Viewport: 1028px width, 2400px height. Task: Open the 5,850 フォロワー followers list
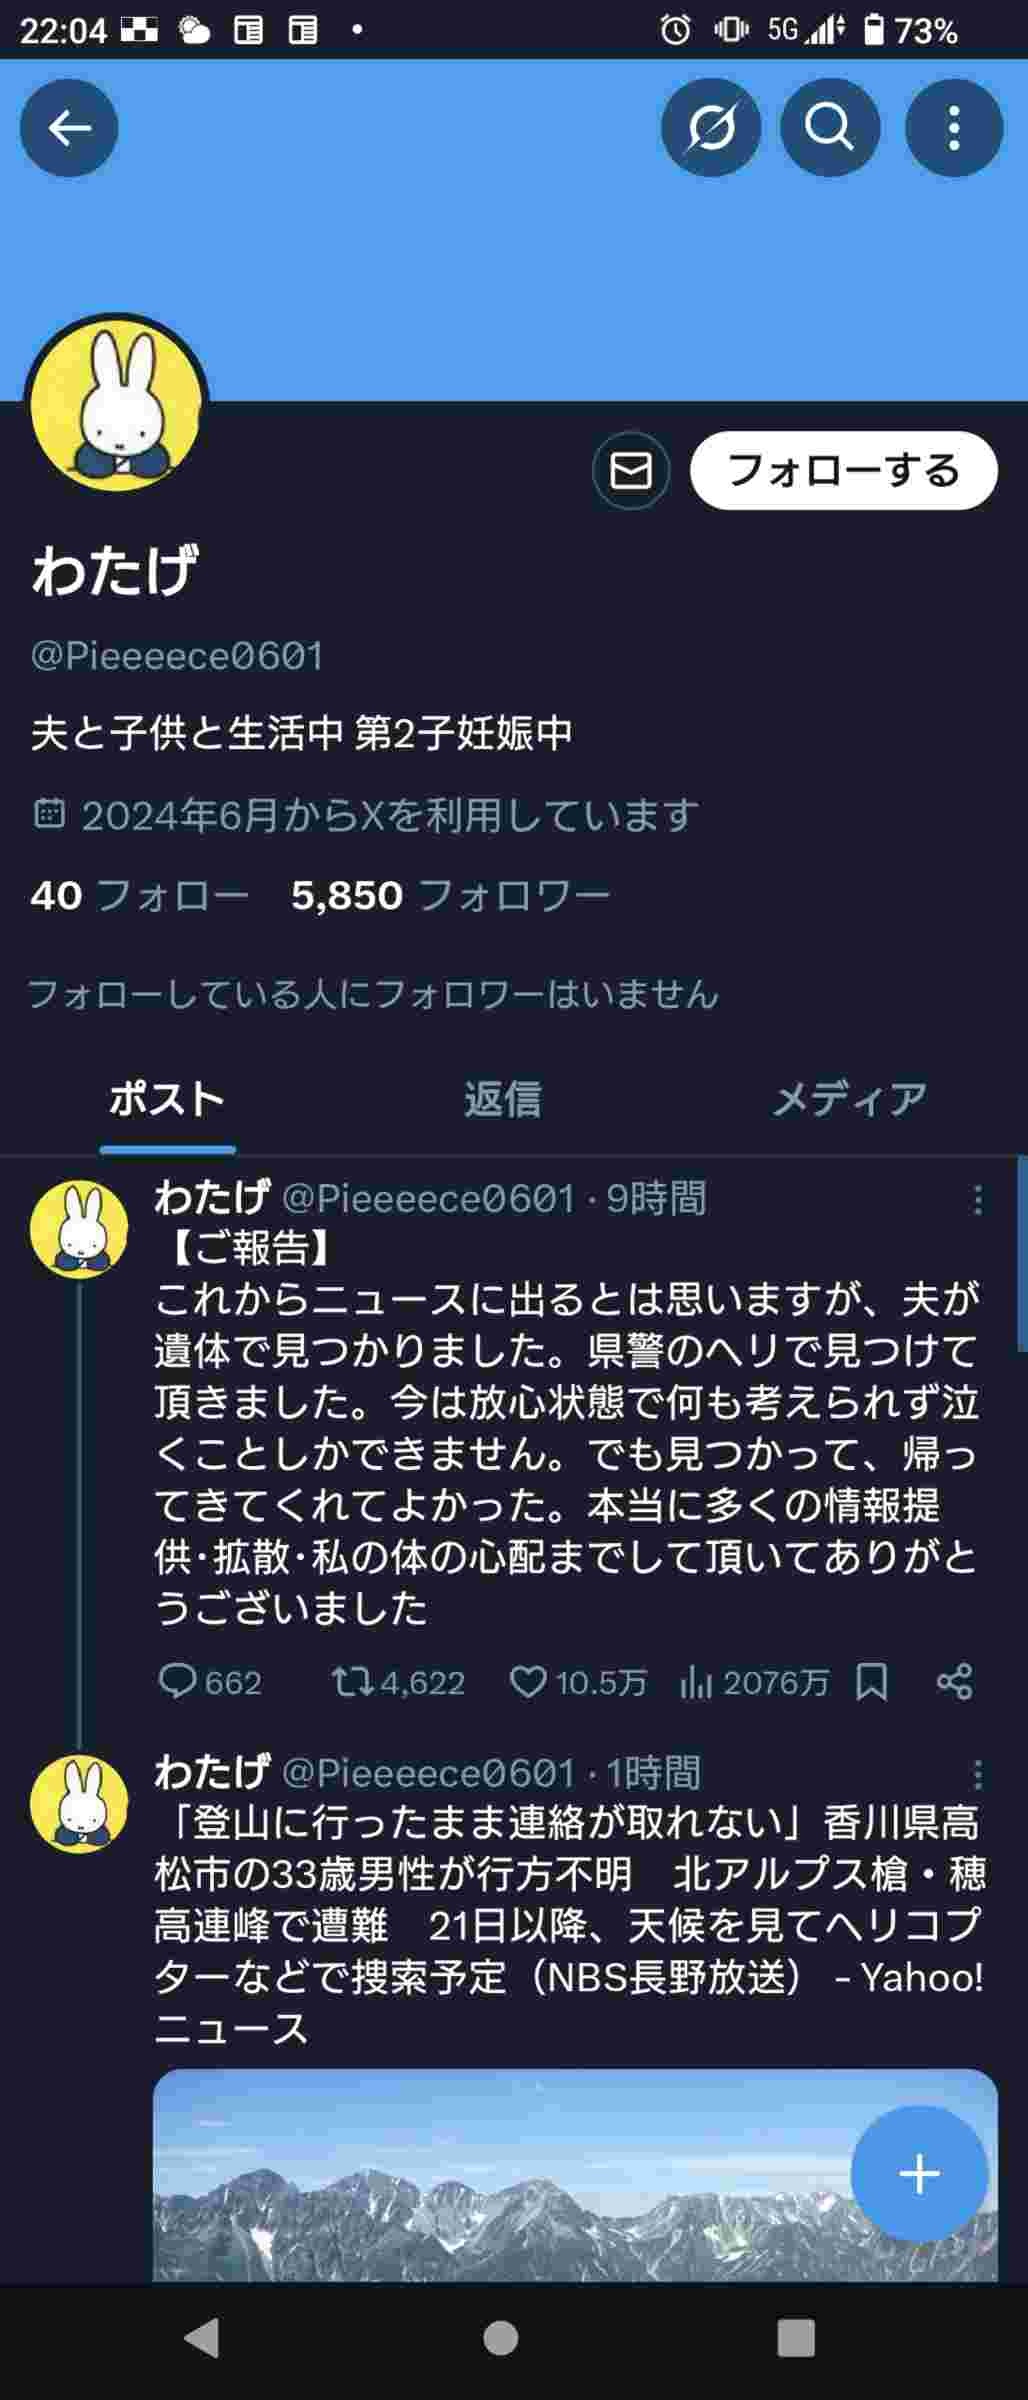pos(450,895)
